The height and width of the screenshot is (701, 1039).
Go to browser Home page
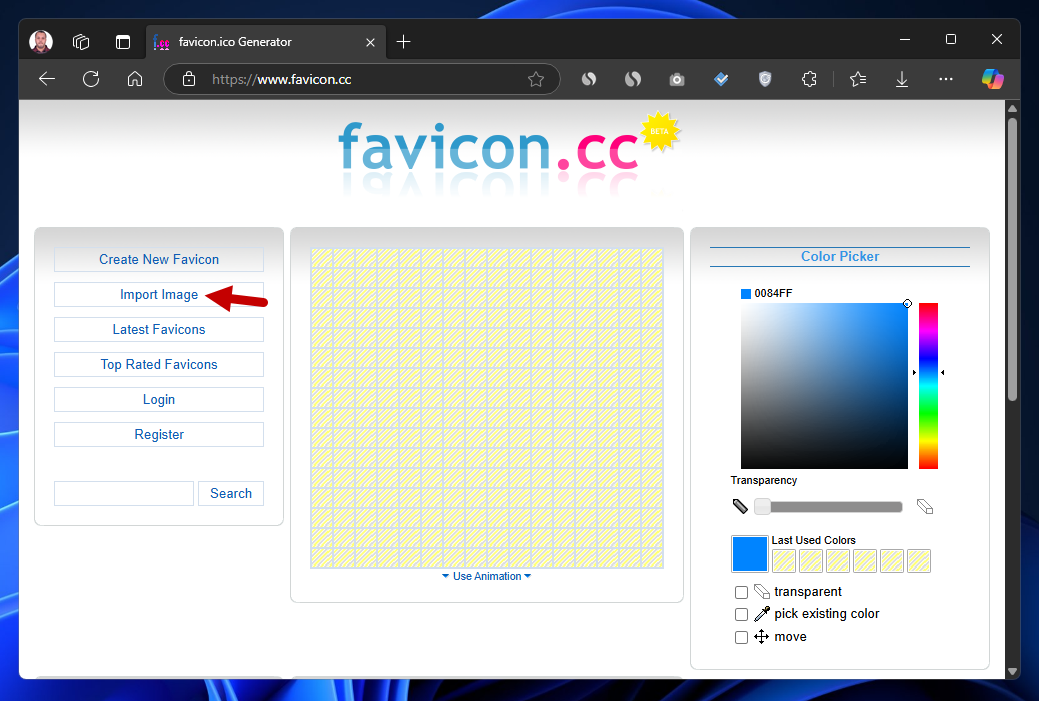135,80
